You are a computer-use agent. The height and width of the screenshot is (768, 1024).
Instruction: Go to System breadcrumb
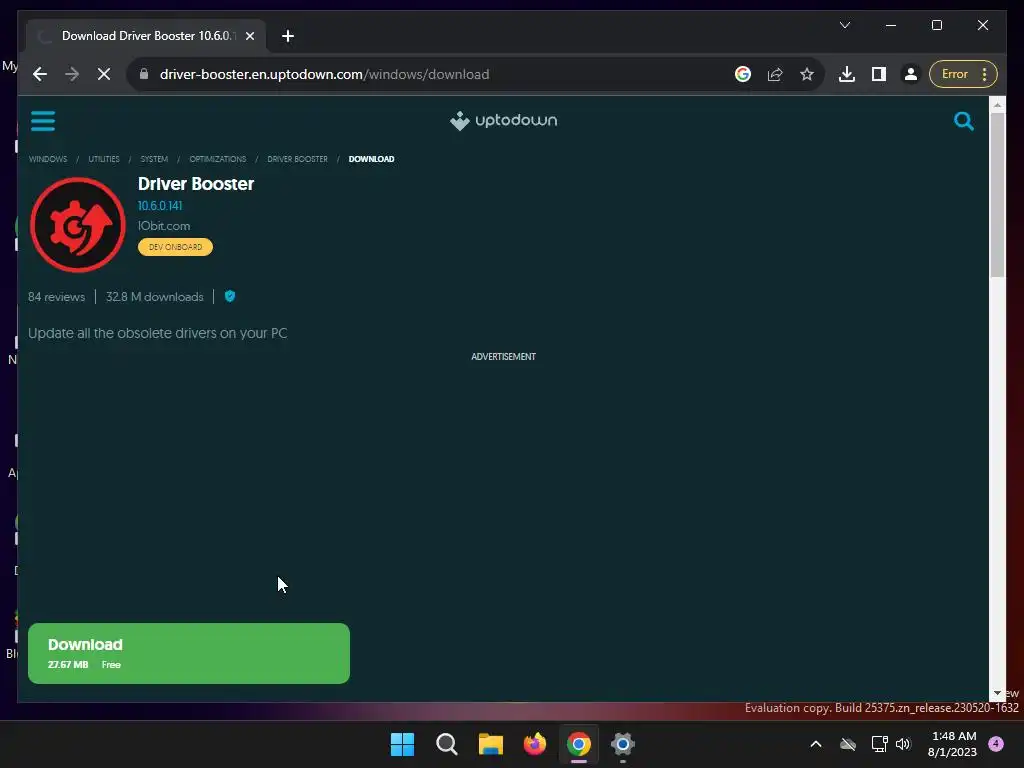click(154, 159)
